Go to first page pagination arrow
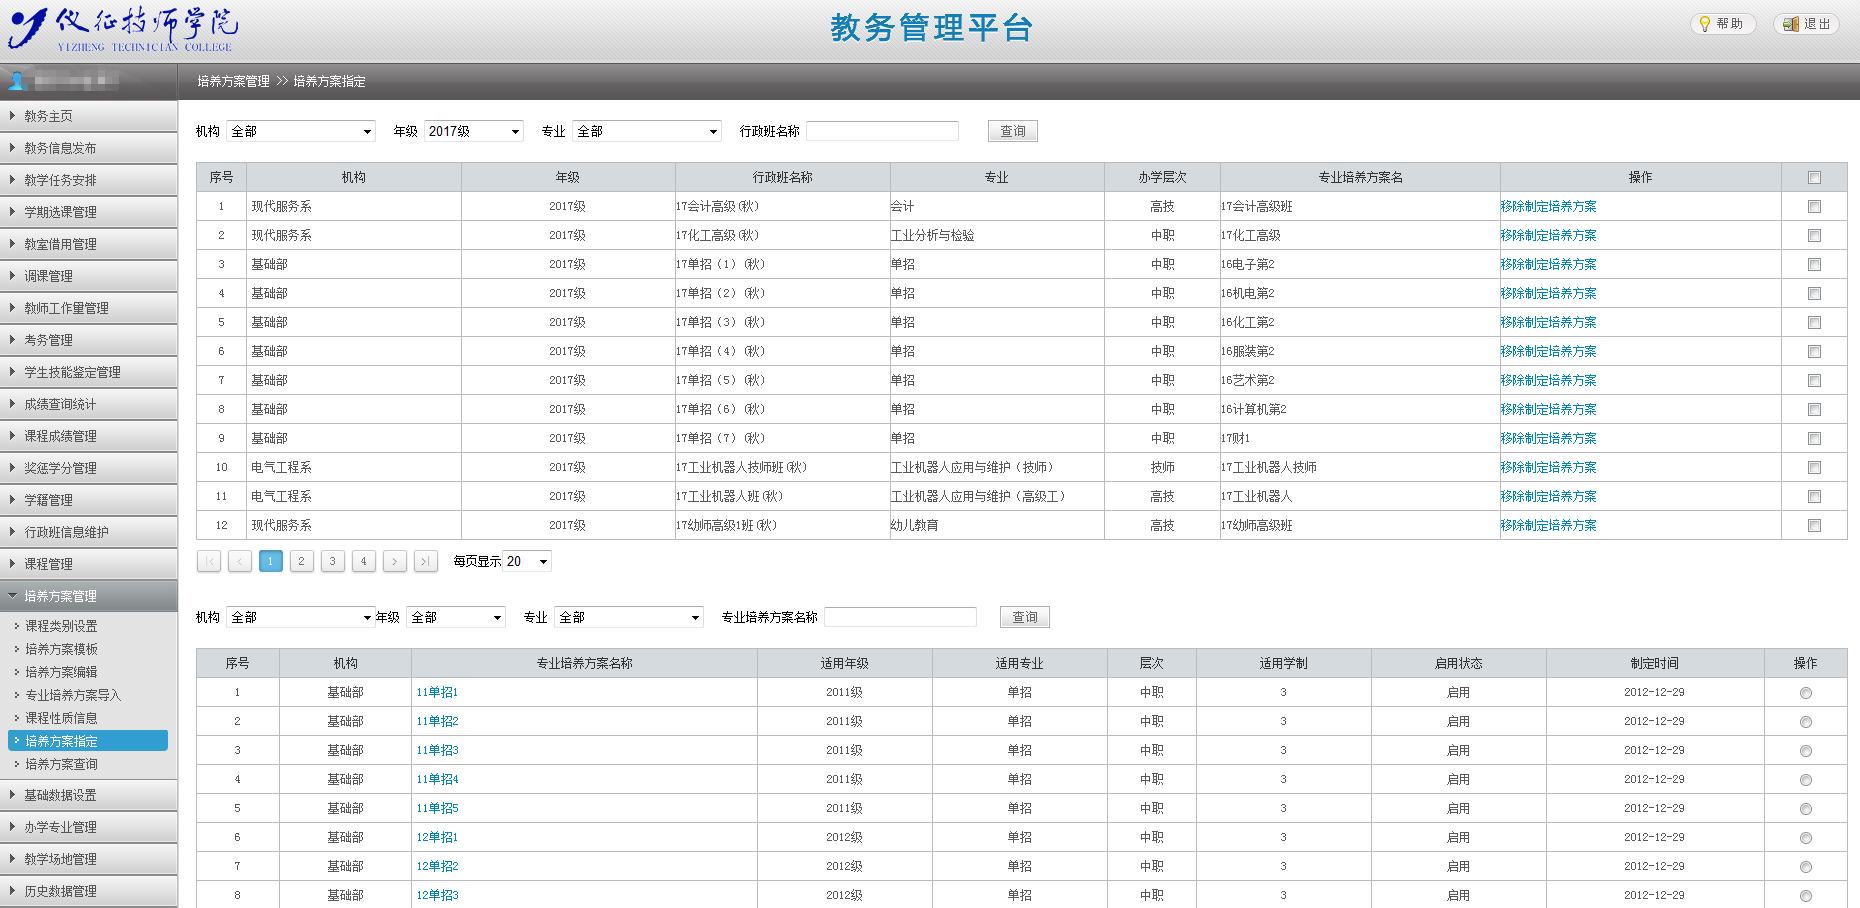 pos(209,561)
